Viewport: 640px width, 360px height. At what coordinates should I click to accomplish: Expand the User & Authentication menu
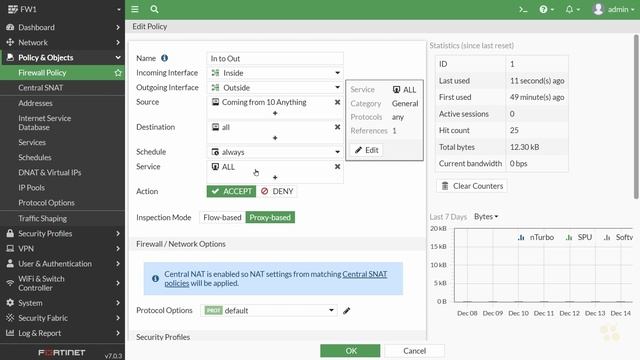coord(62,264)
